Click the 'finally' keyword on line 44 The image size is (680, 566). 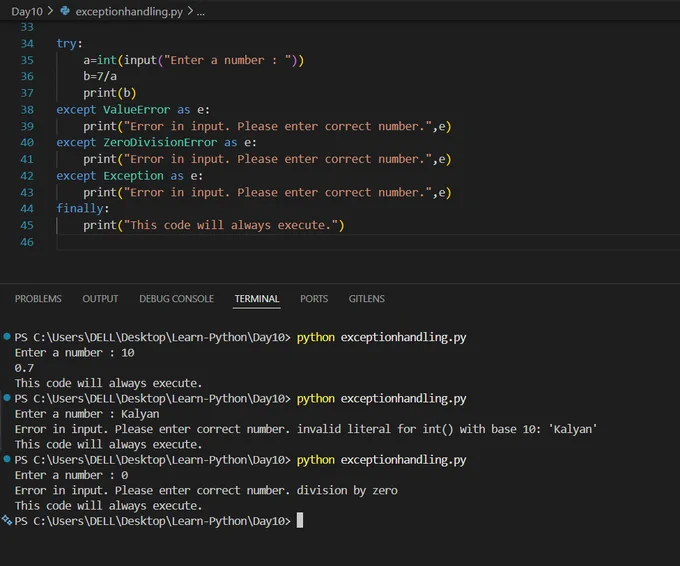[80, 209]
